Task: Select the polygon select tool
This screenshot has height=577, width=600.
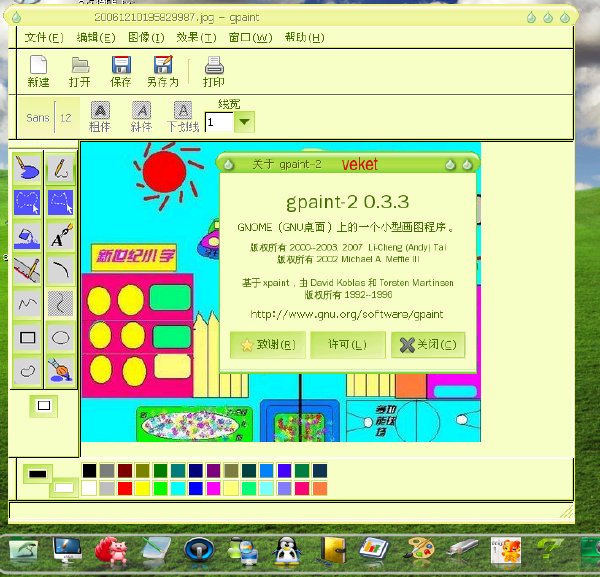Action: pos(60,202)
